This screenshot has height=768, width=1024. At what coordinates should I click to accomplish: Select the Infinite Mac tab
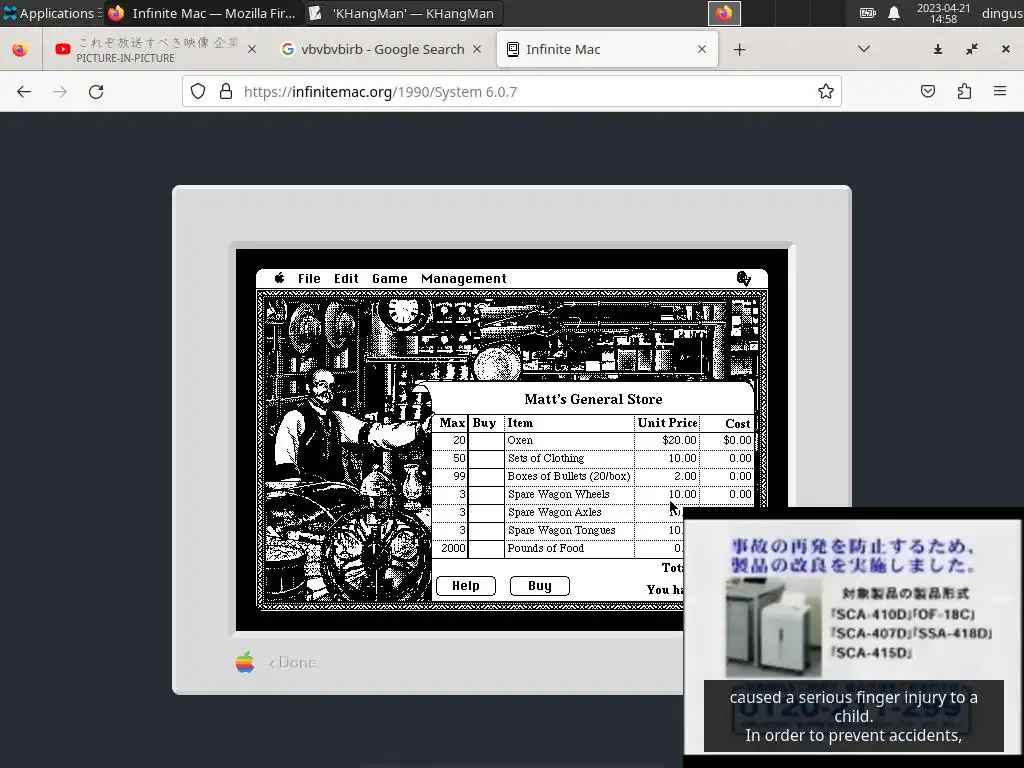(x=607, y=50)
